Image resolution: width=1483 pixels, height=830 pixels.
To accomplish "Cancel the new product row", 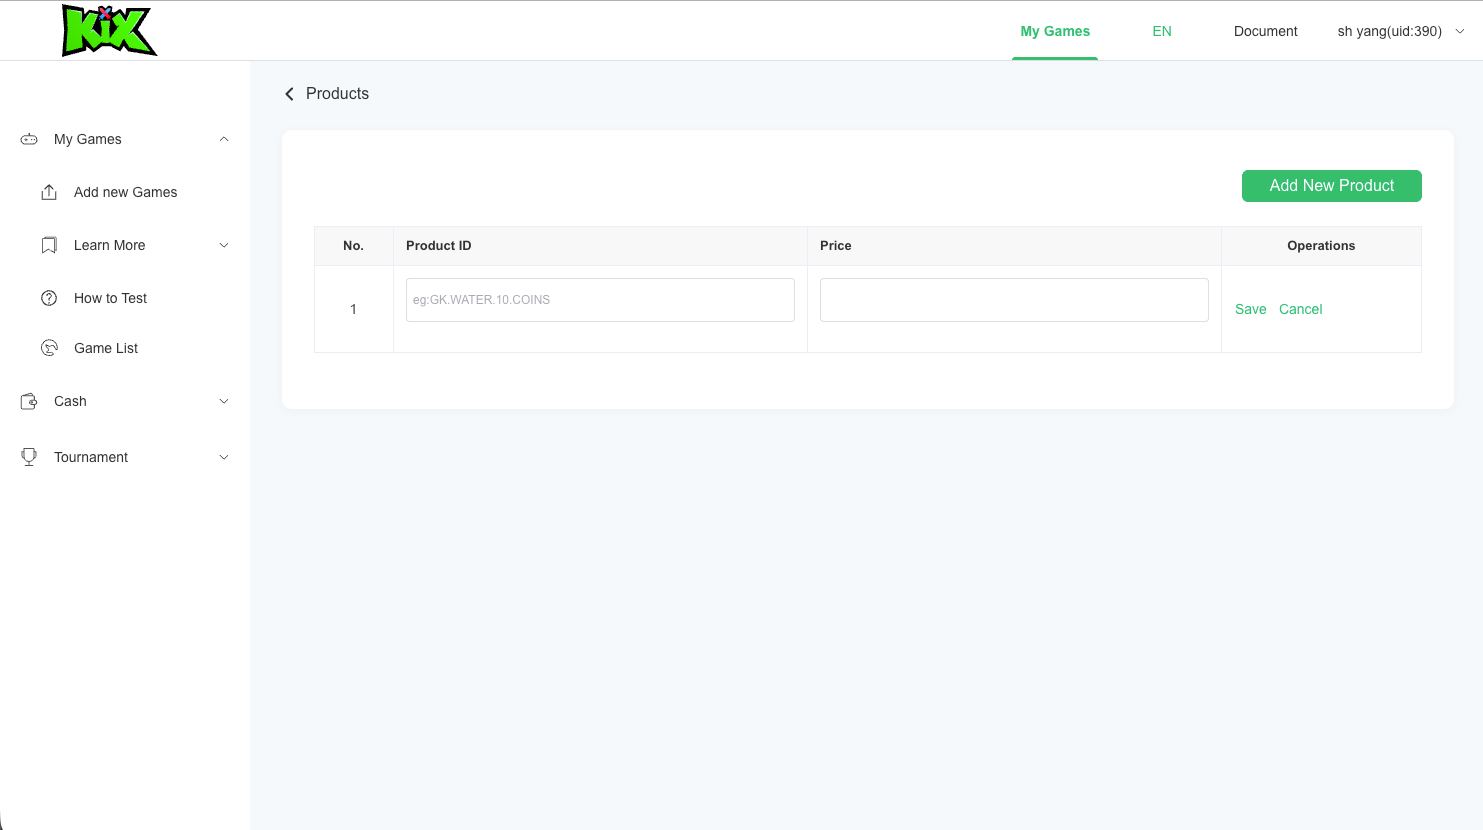I will tap(1300, 309).
